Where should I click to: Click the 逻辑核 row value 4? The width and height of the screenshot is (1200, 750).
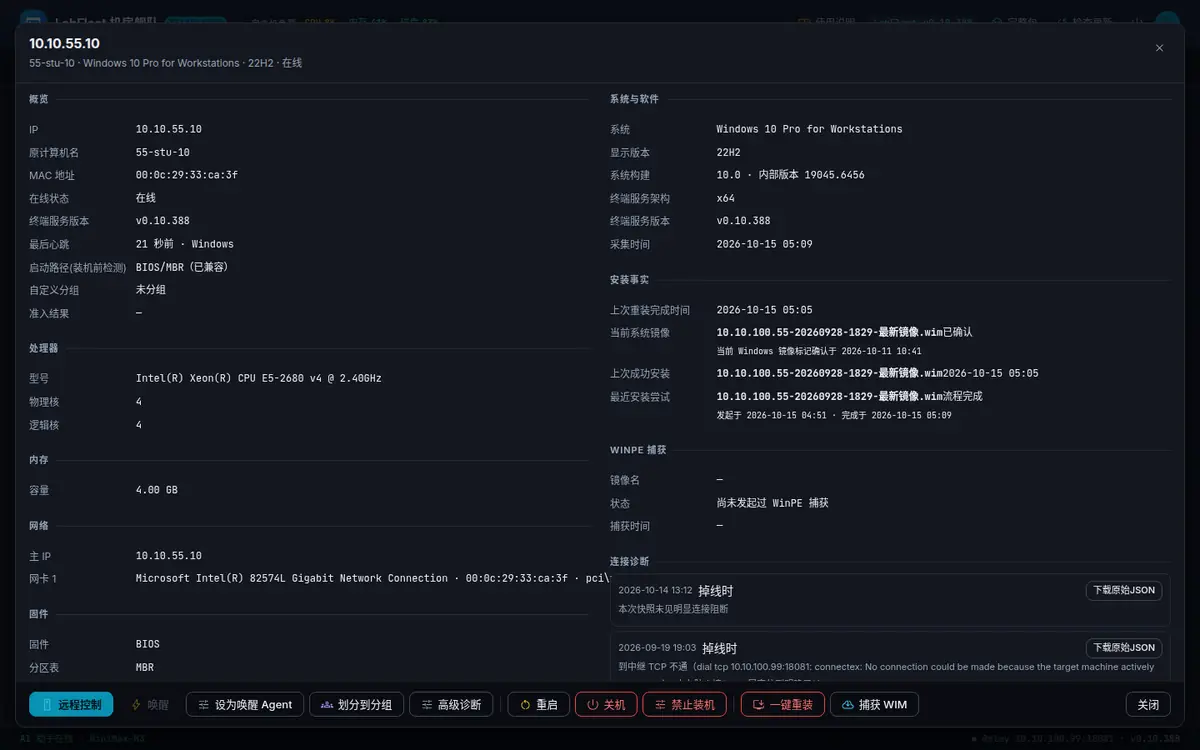click(x=139, y=424)
